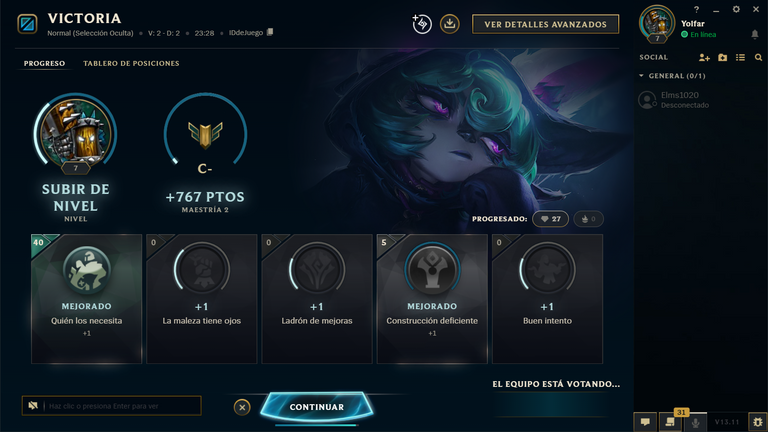Search friends with the magnifier icon
This screenshot has width=768, height=432.
coord(758,57)
